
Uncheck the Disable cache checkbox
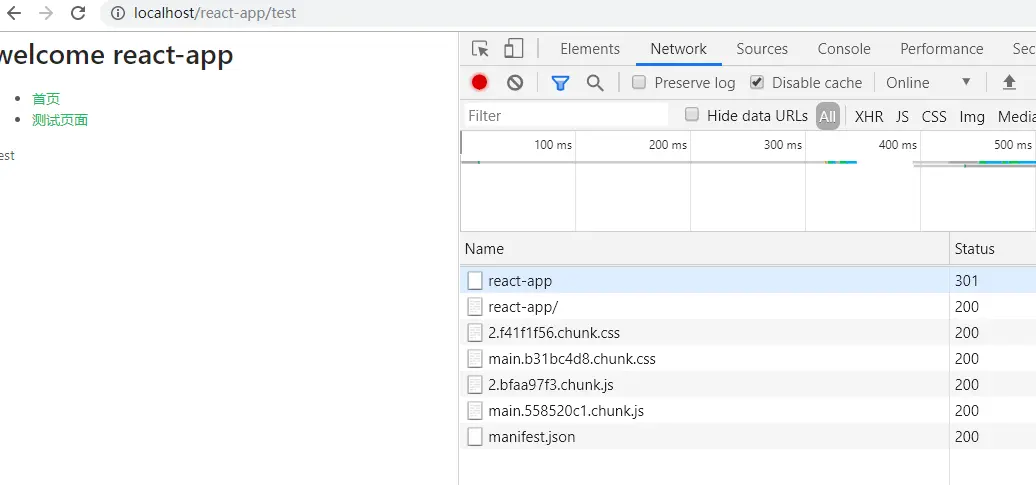[x=757, y=83]
